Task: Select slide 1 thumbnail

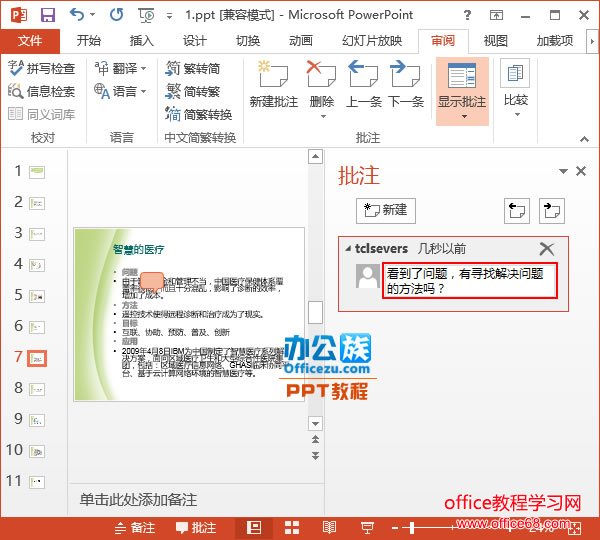Action: click(37, 172)
